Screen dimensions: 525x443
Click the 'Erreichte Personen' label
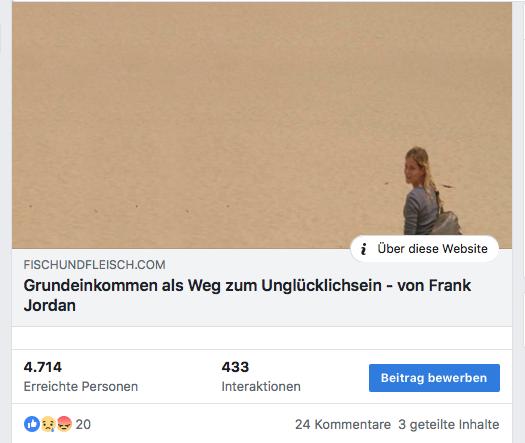(x=81, y=386)
